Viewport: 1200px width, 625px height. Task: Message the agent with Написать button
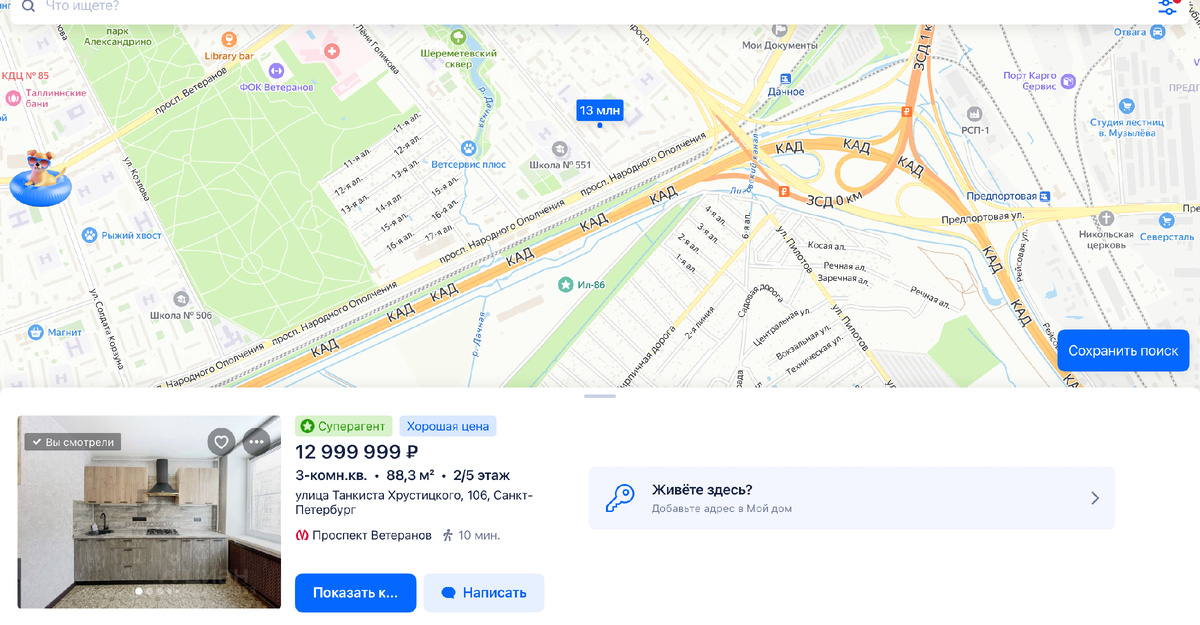click(x=484, y=593)
